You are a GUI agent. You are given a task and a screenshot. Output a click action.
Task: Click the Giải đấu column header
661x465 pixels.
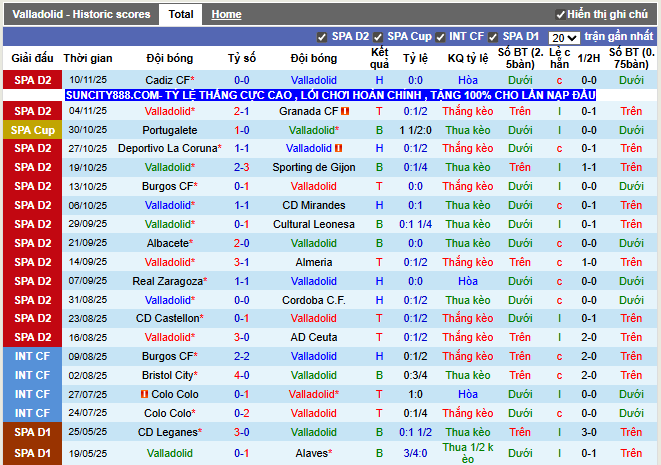pyautogui.click(x=32, y=58)
